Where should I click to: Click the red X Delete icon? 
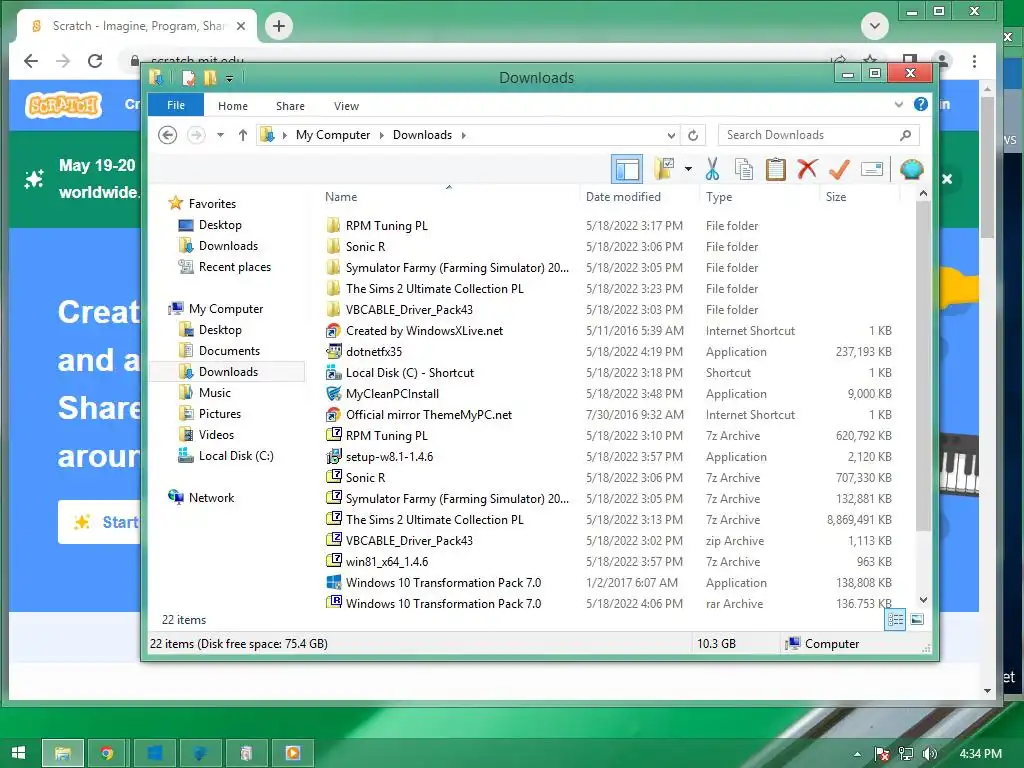tap(807, 169)
